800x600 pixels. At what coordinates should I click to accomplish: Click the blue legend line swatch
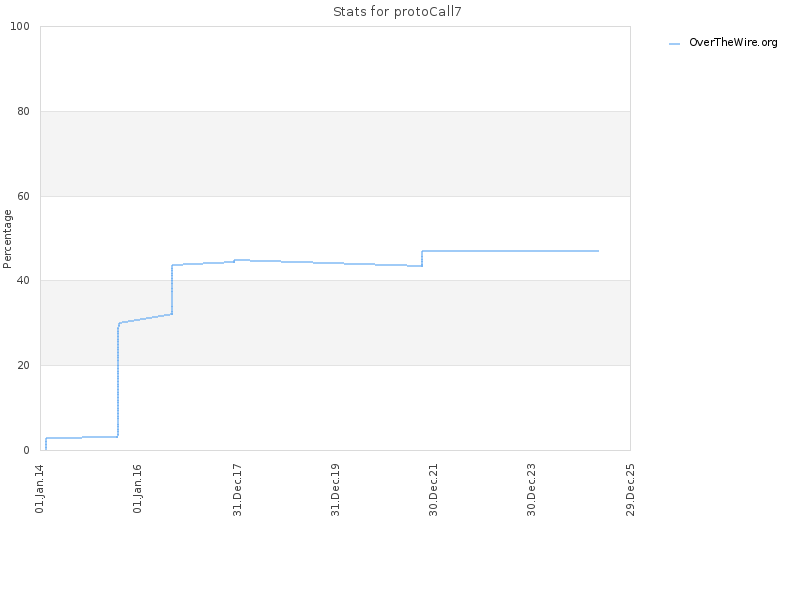point(674,44)
